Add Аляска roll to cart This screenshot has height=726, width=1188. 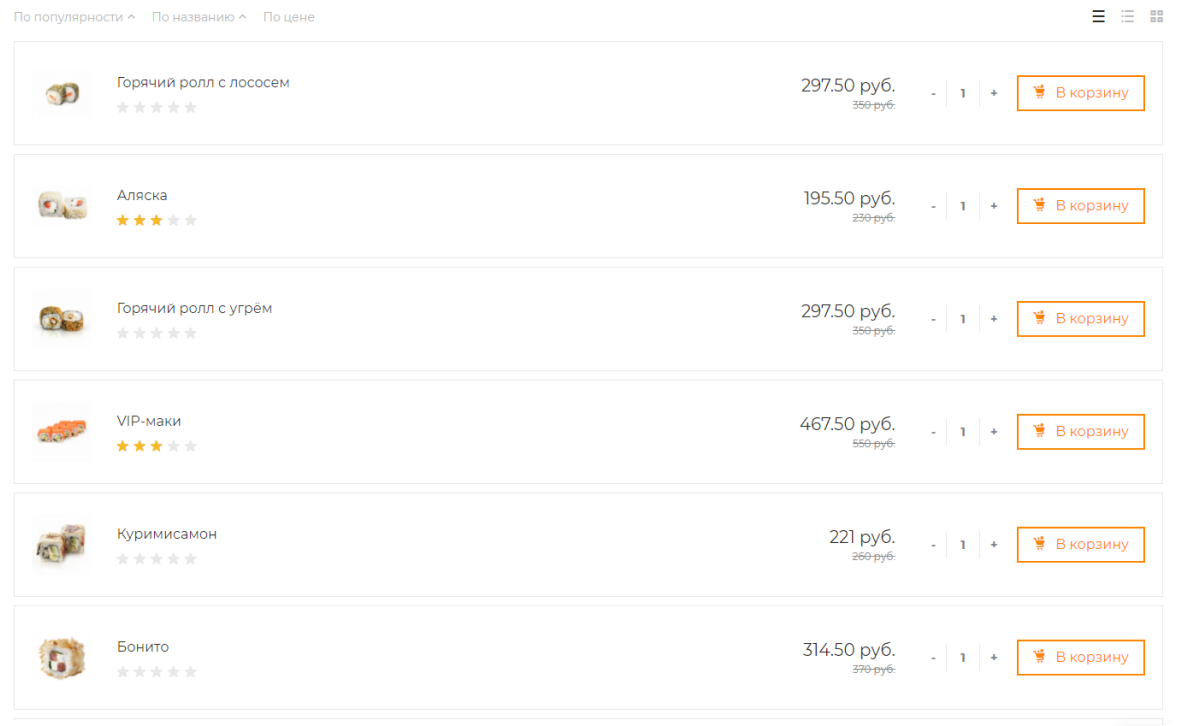(x=1080, y=206)
